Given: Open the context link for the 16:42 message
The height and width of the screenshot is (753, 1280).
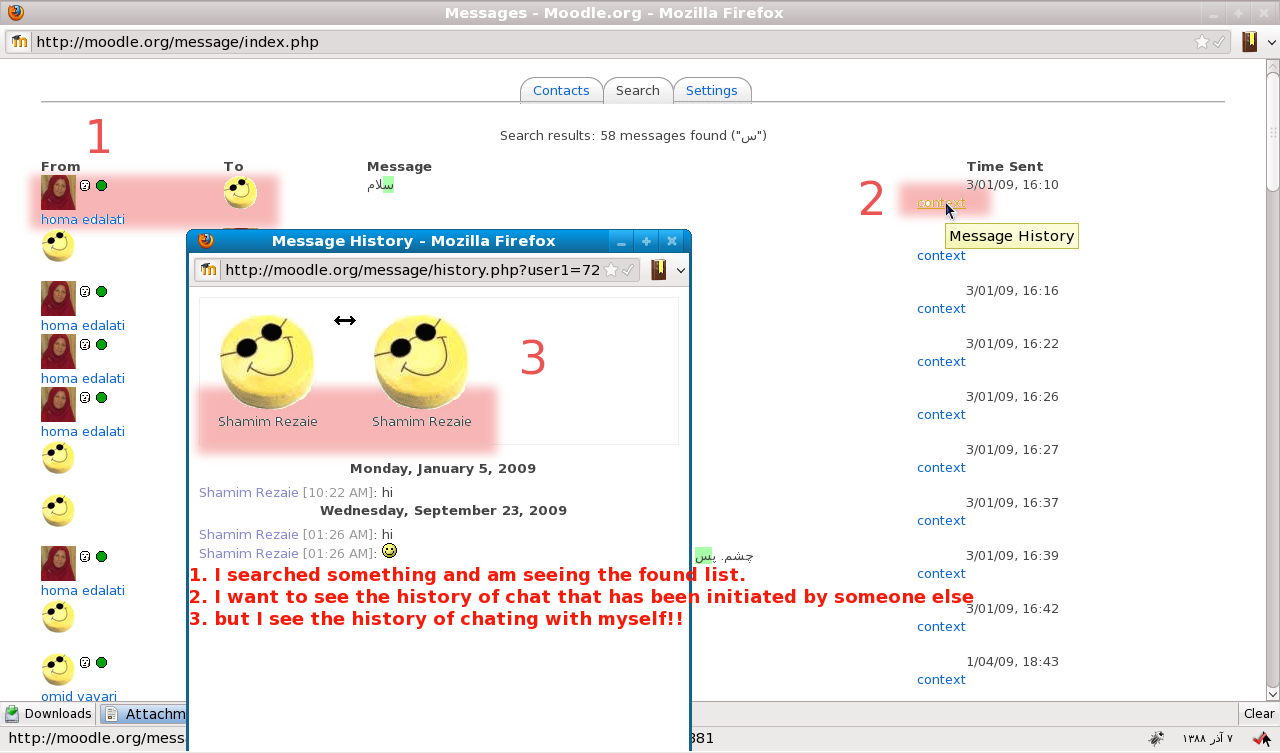Looking at the screenshot, I should tap(941, 627).
